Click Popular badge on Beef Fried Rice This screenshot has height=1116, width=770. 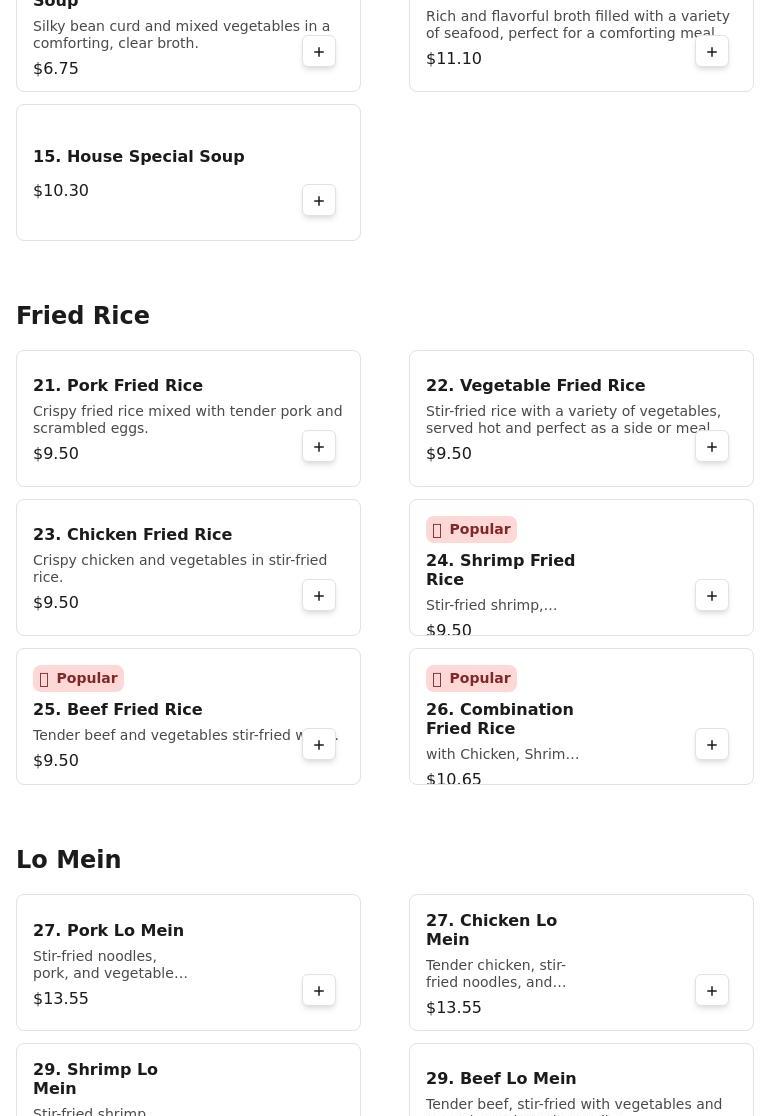78,678
